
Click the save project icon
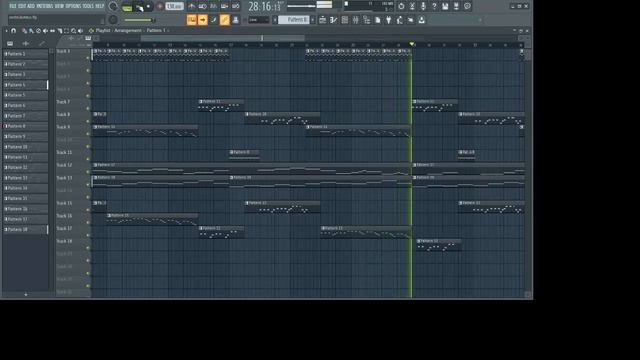point(445,6)
